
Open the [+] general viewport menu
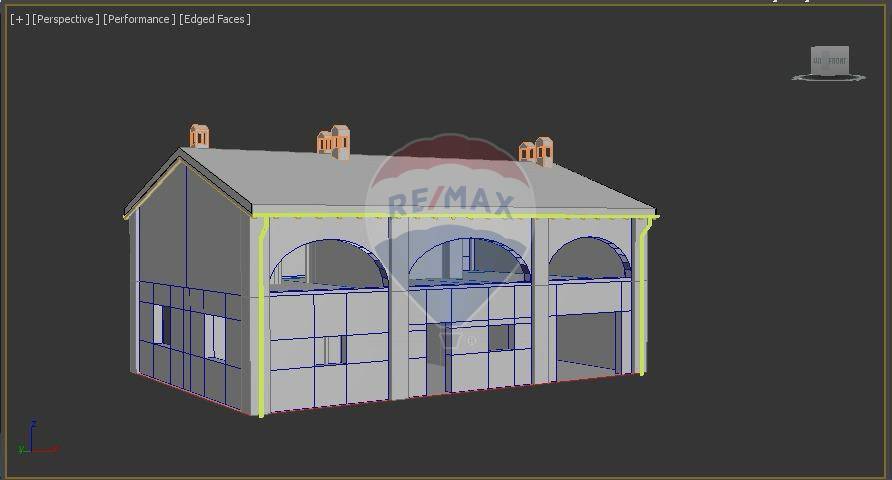[19, 19]
